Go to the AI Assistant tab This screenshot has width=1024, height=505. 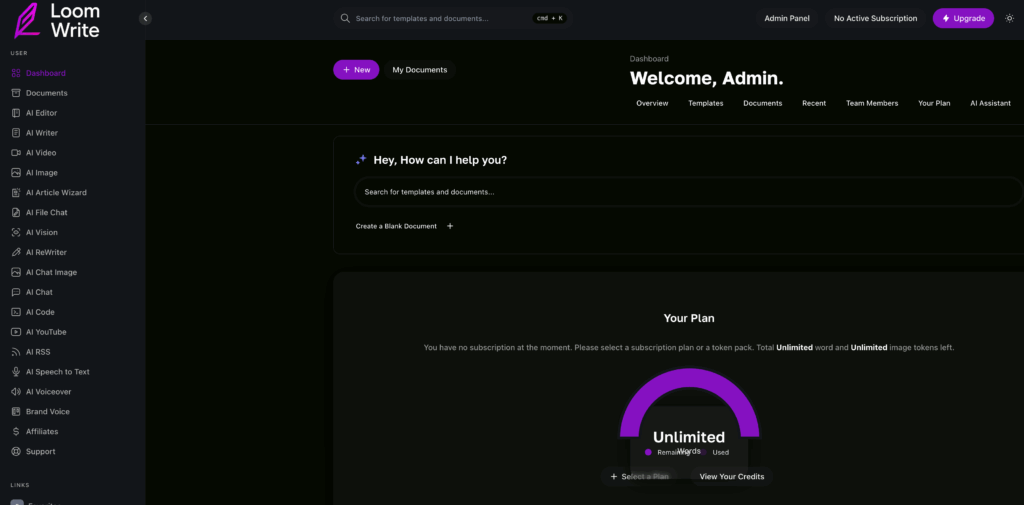point(990,103)
